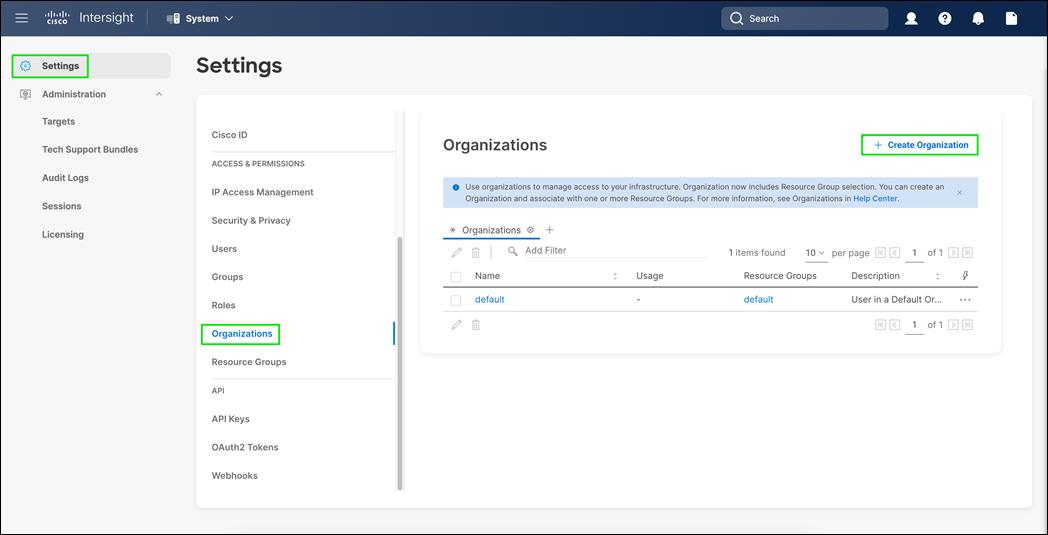Open Tech Support Bundles
1048x535 pixels.
(x=90, y=150)
